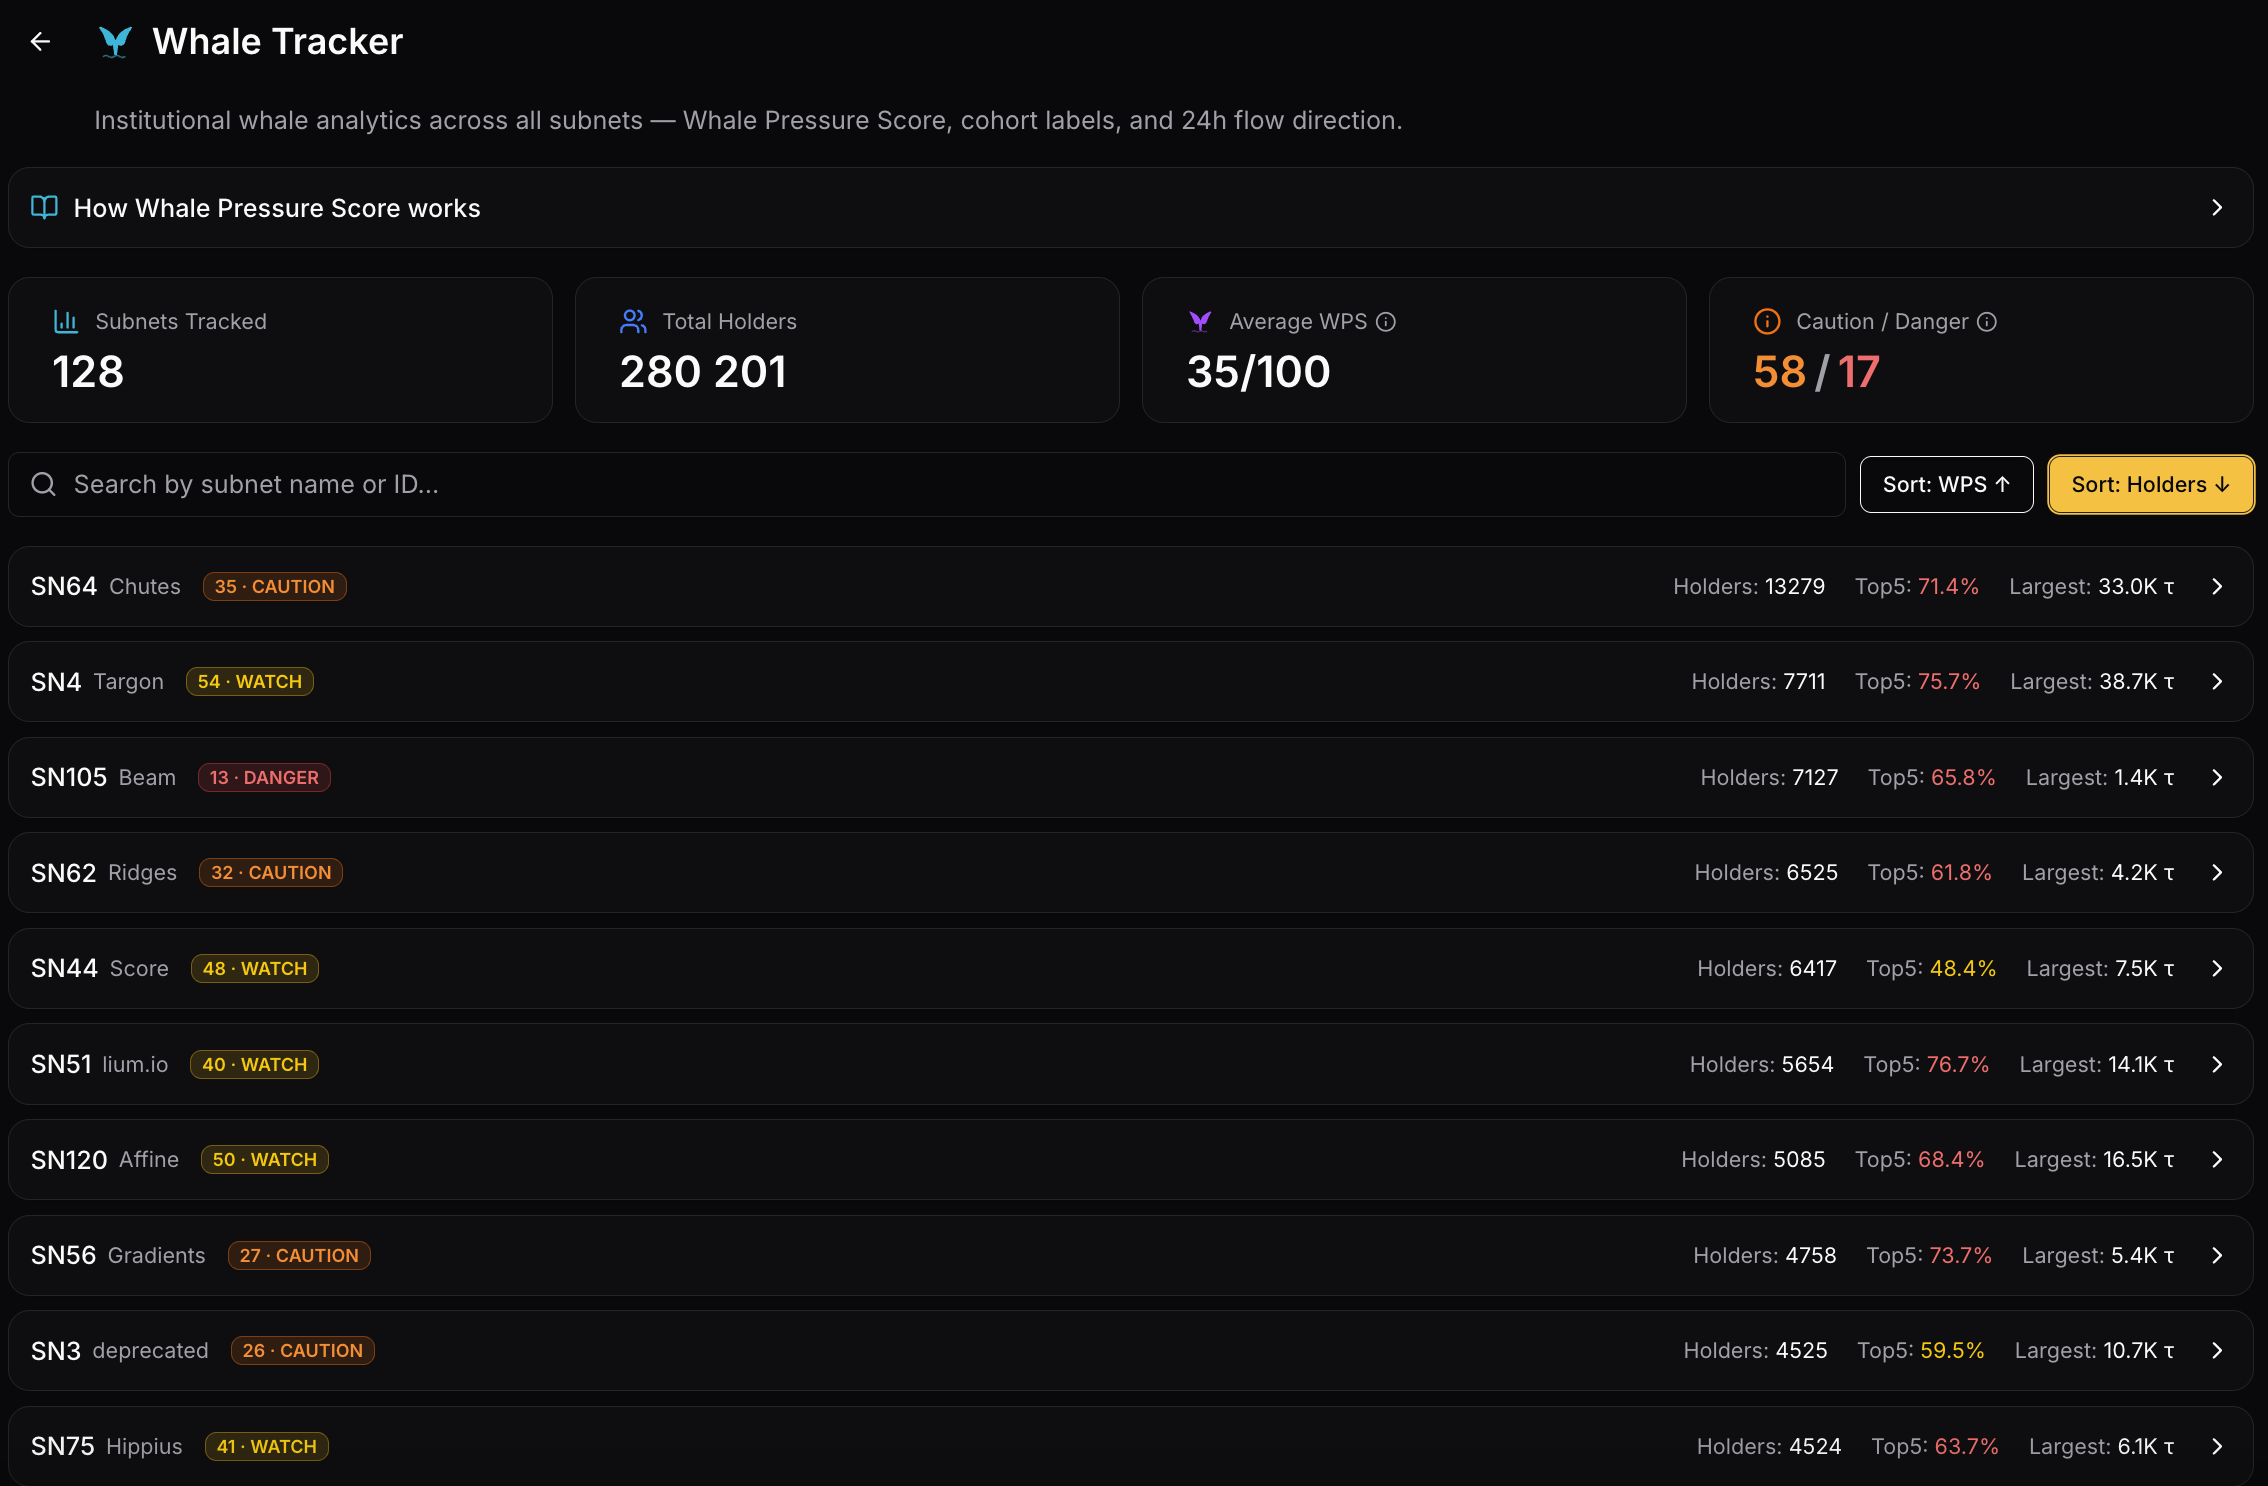This screenshot has height=1486, width=2268.
Task: Click Top5: 48.4% on the Score row
Action: pos(1931,968)
